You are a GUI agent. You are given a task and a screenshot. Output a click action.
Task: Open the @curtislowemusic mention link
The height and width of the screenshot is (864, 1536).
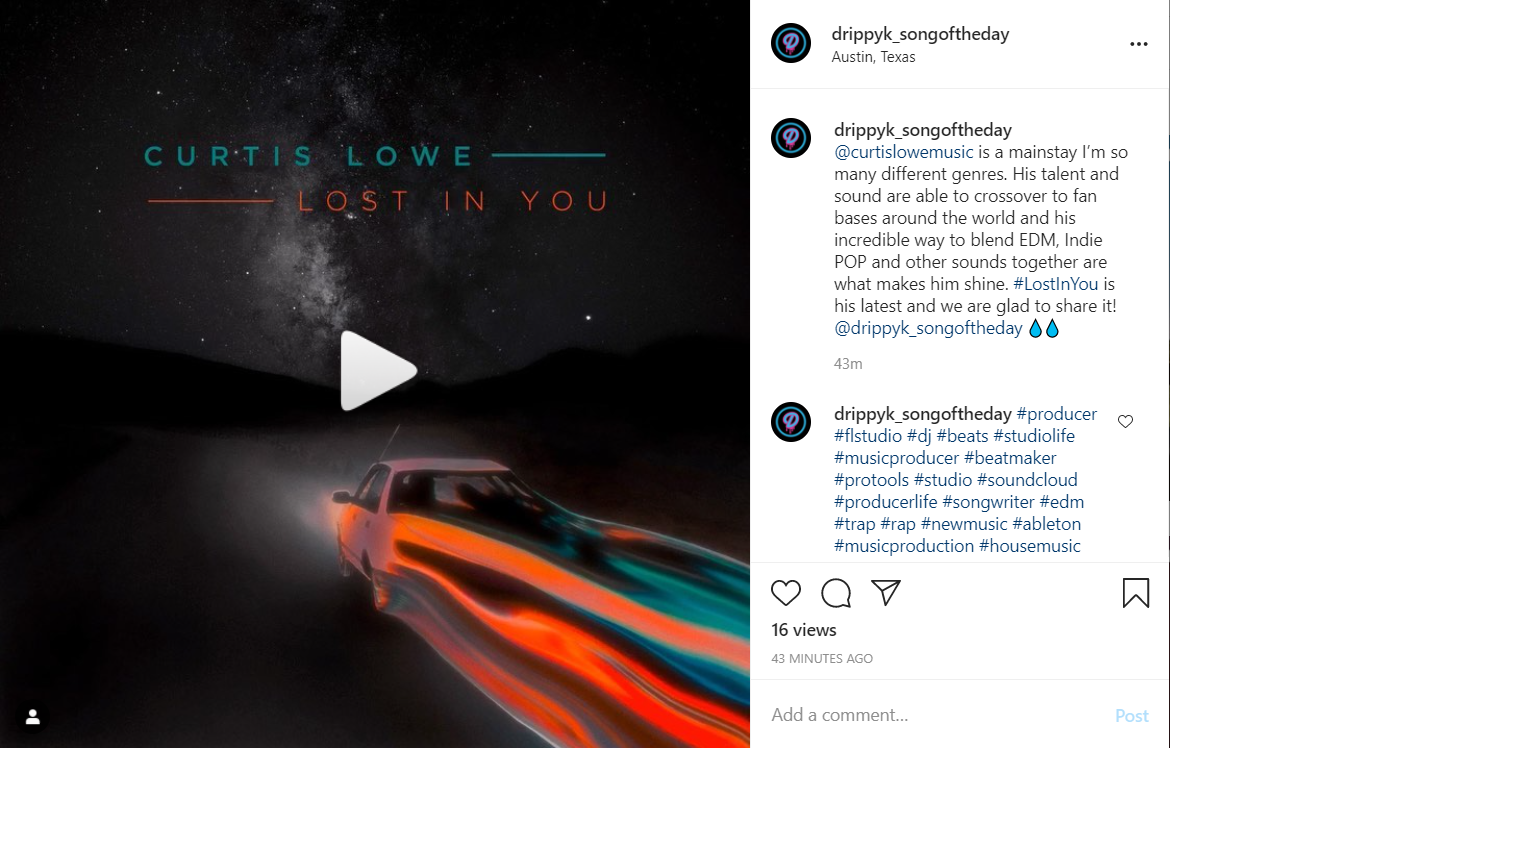[904, 152]
